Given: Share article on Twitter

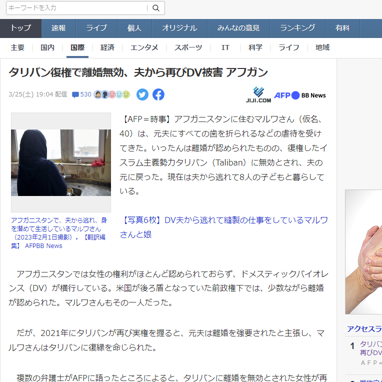Looking at the screenshot, I should 142,95.
